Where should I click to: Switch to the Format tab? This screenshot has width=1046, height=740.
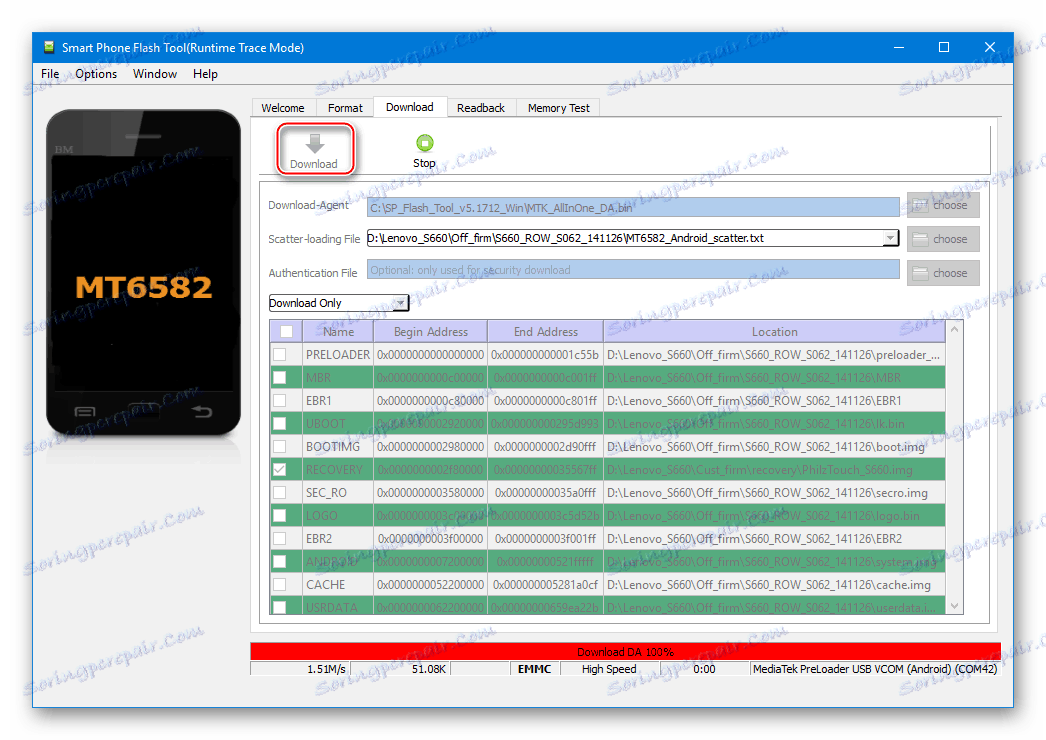click(x=345, y=107)
